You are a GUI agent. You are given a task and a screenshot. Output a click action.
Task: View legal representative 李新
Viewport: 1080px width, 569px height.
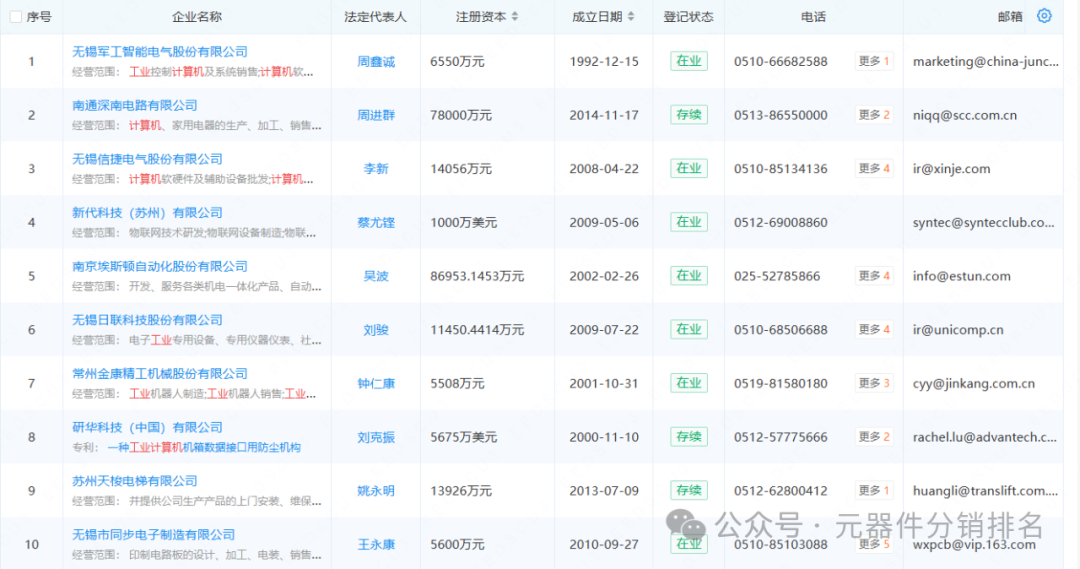376,169
